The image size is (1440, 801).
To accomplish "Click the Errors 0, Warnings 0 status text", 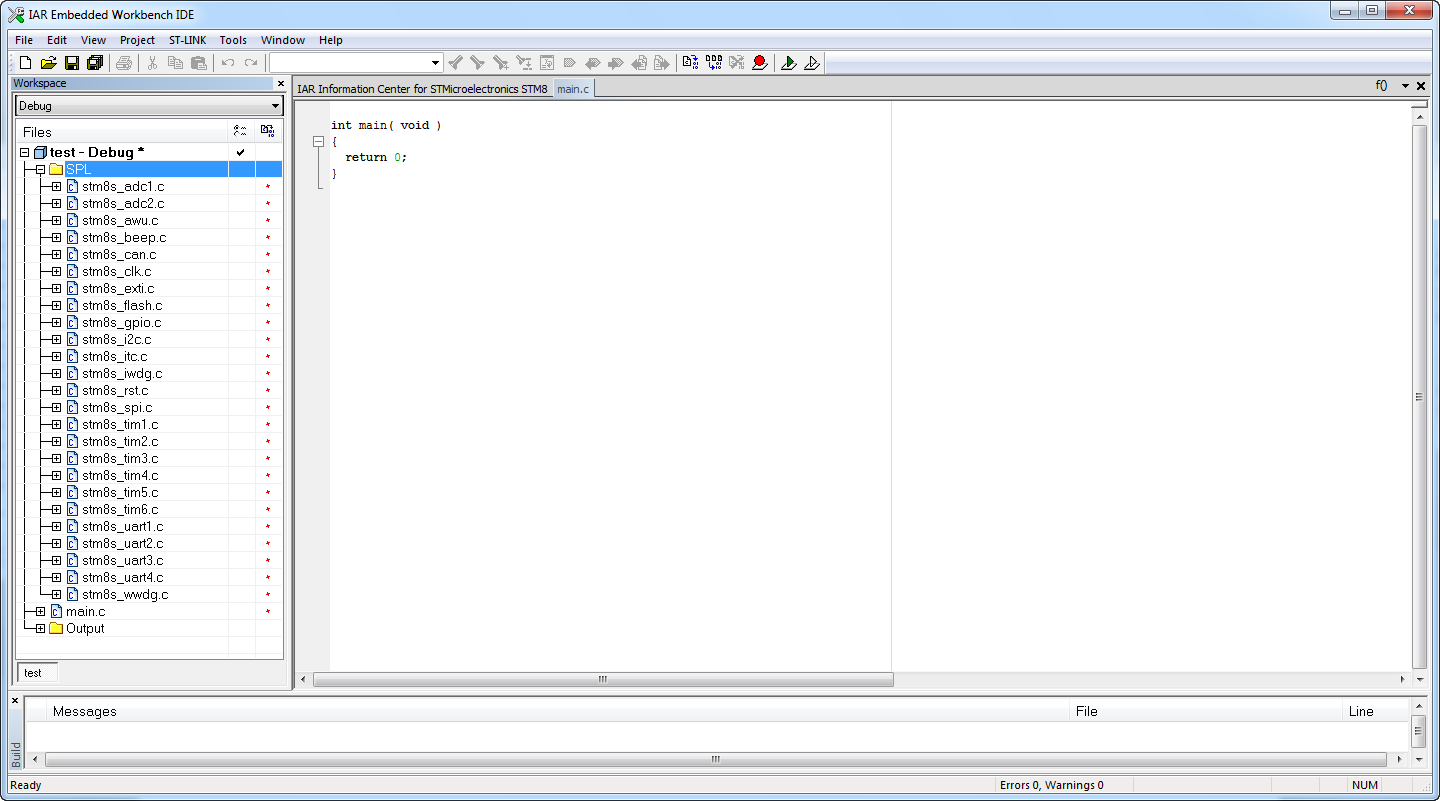I will 1051,786.
